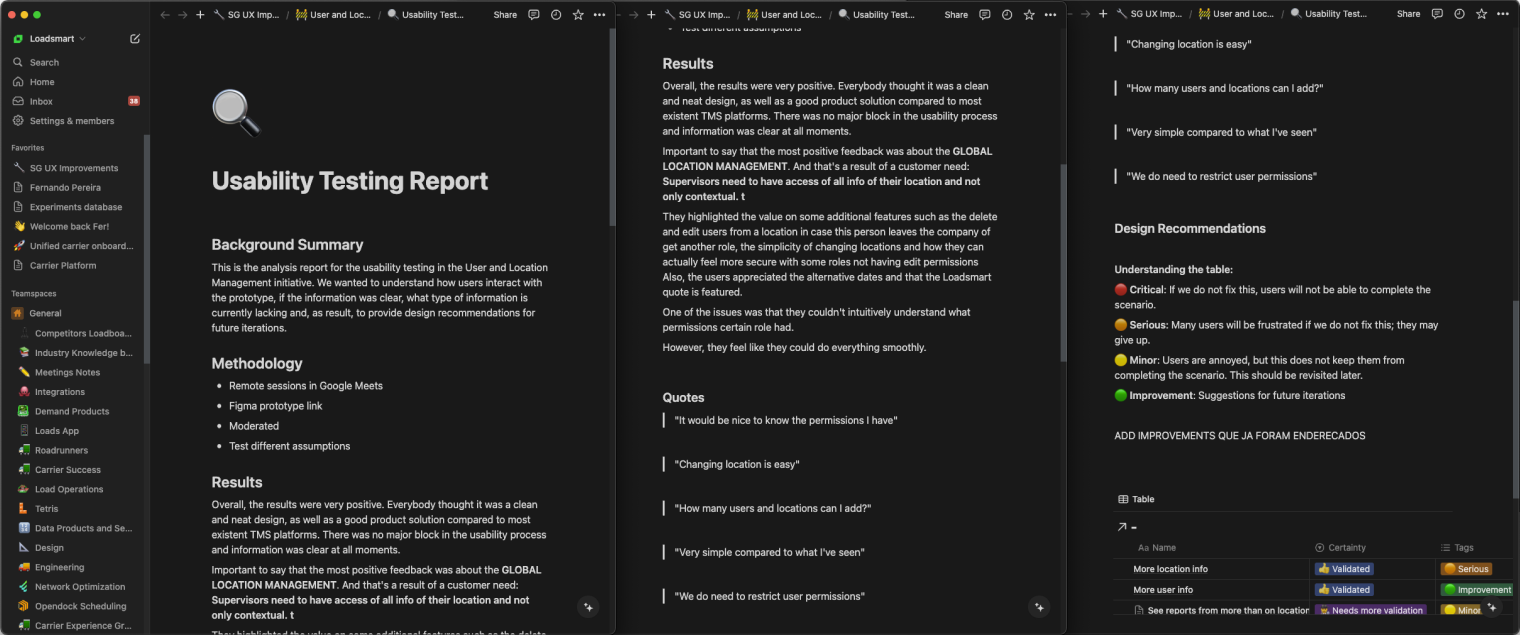
Task: Favorite the page with the middle window's star
Action: point(1029,15)
